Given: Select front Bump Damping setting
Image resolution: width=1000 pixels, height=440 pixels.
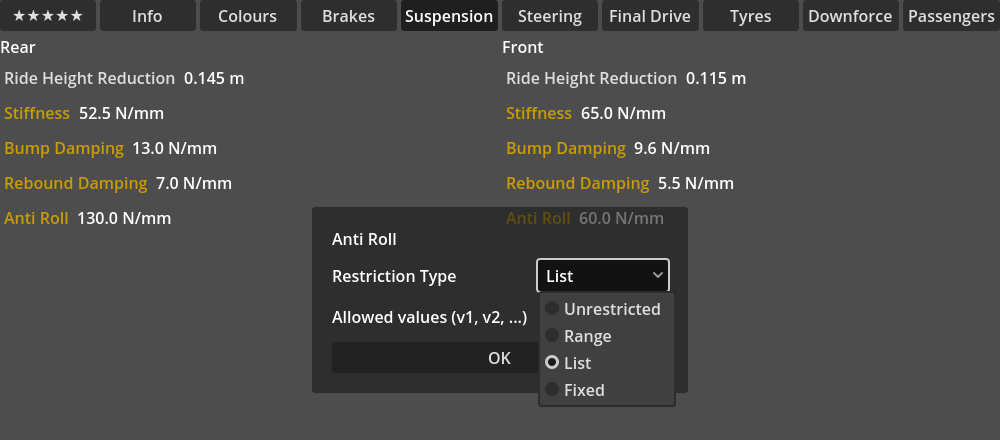Looking at the screenshot, I should coord(566,148).
